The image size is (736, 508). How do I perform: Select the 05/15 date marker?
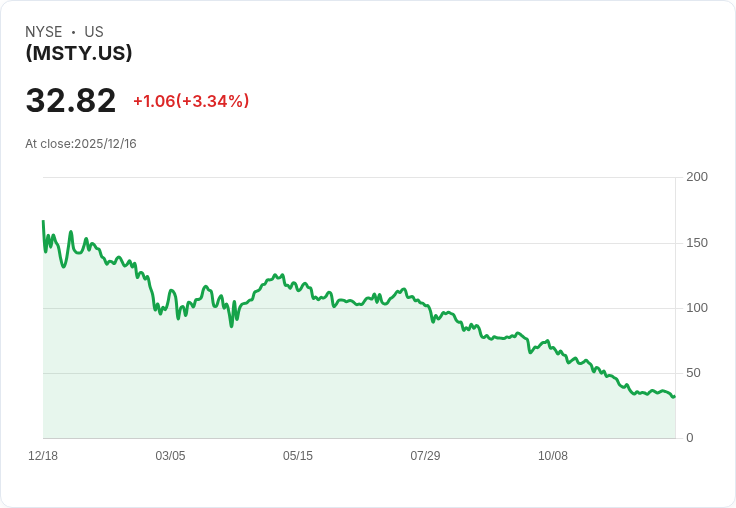pos(298,456)
